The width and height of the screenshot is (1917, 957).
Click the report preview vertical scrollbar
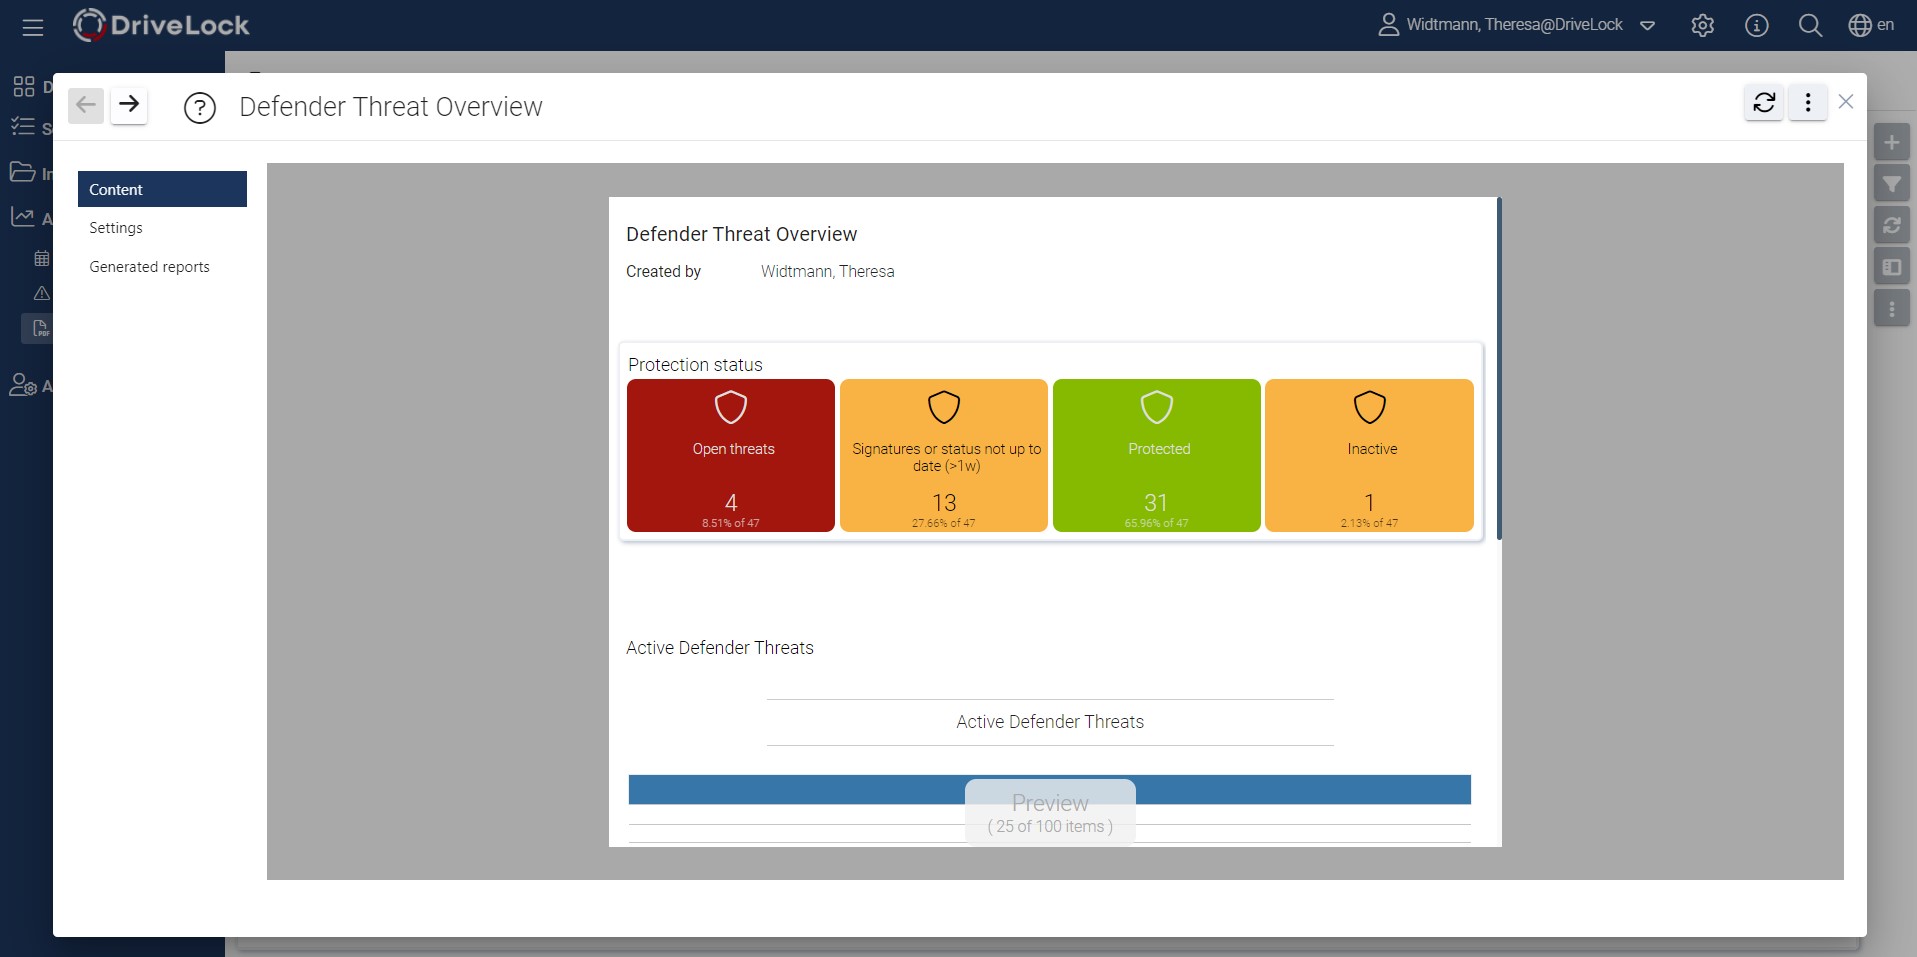[x=1499, y=369]
